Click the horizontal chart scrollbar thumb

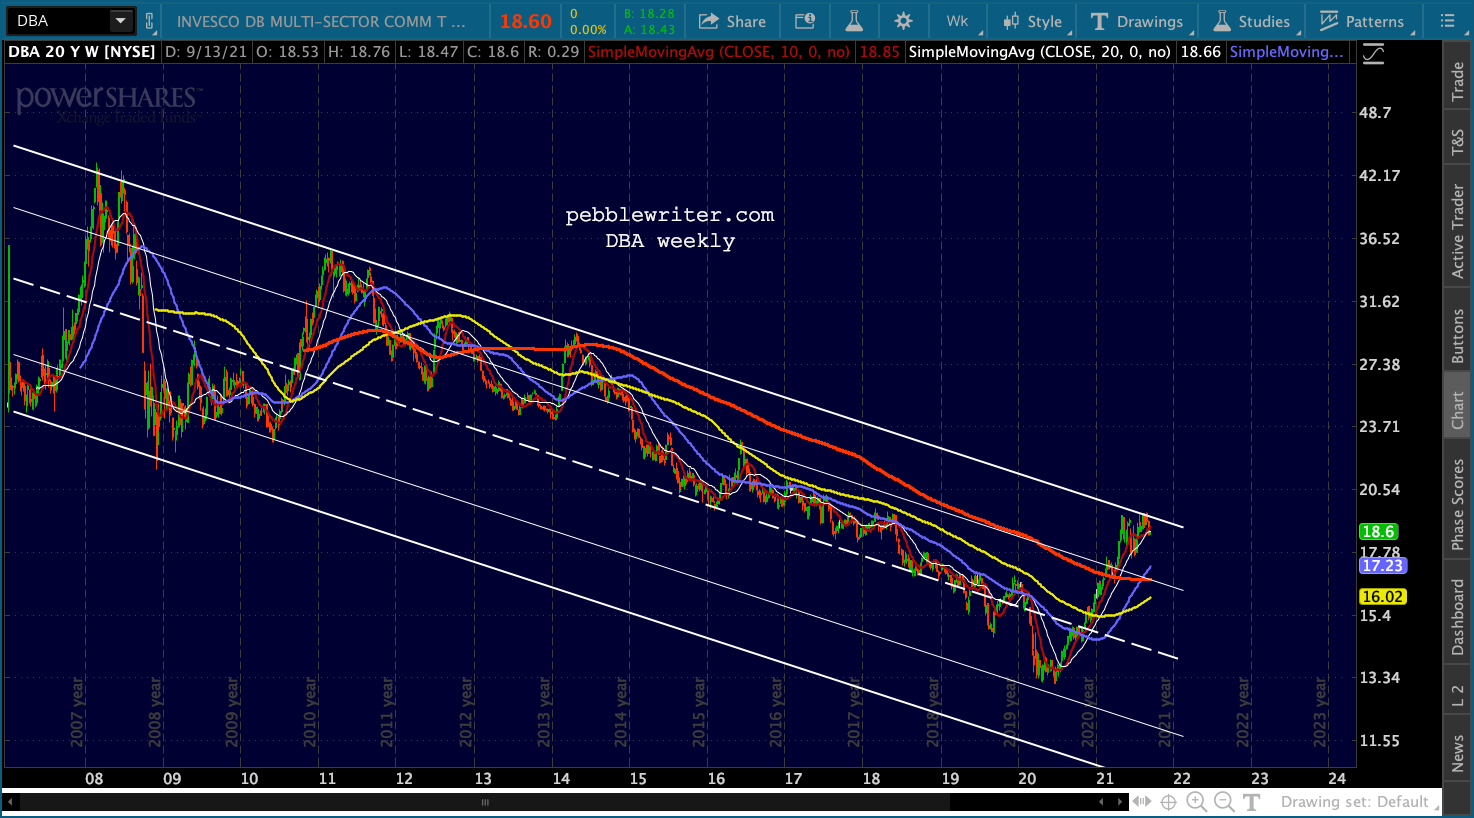(485, 802)
